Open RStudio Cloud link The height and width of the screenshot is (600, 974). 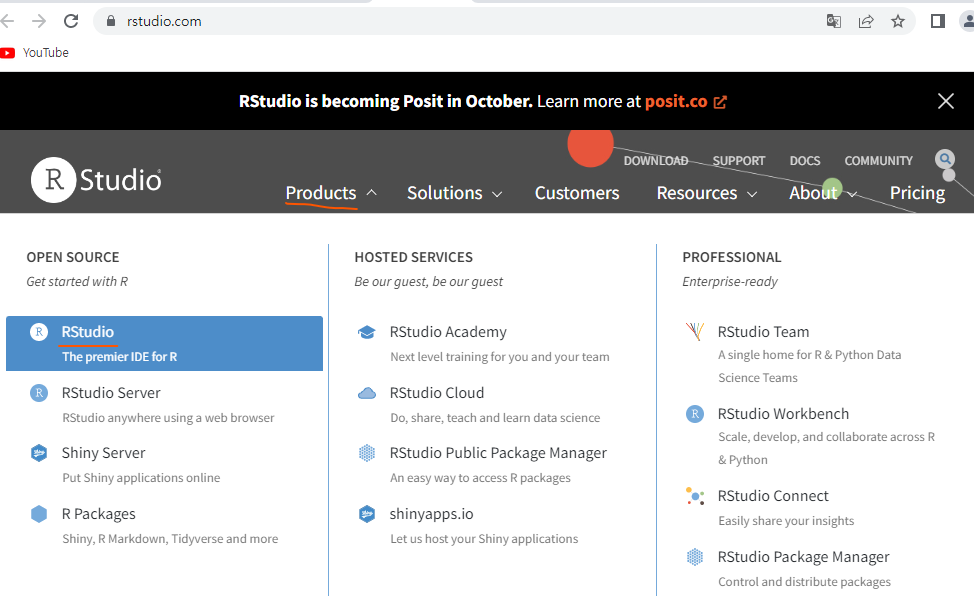click(x=437, y=393)
